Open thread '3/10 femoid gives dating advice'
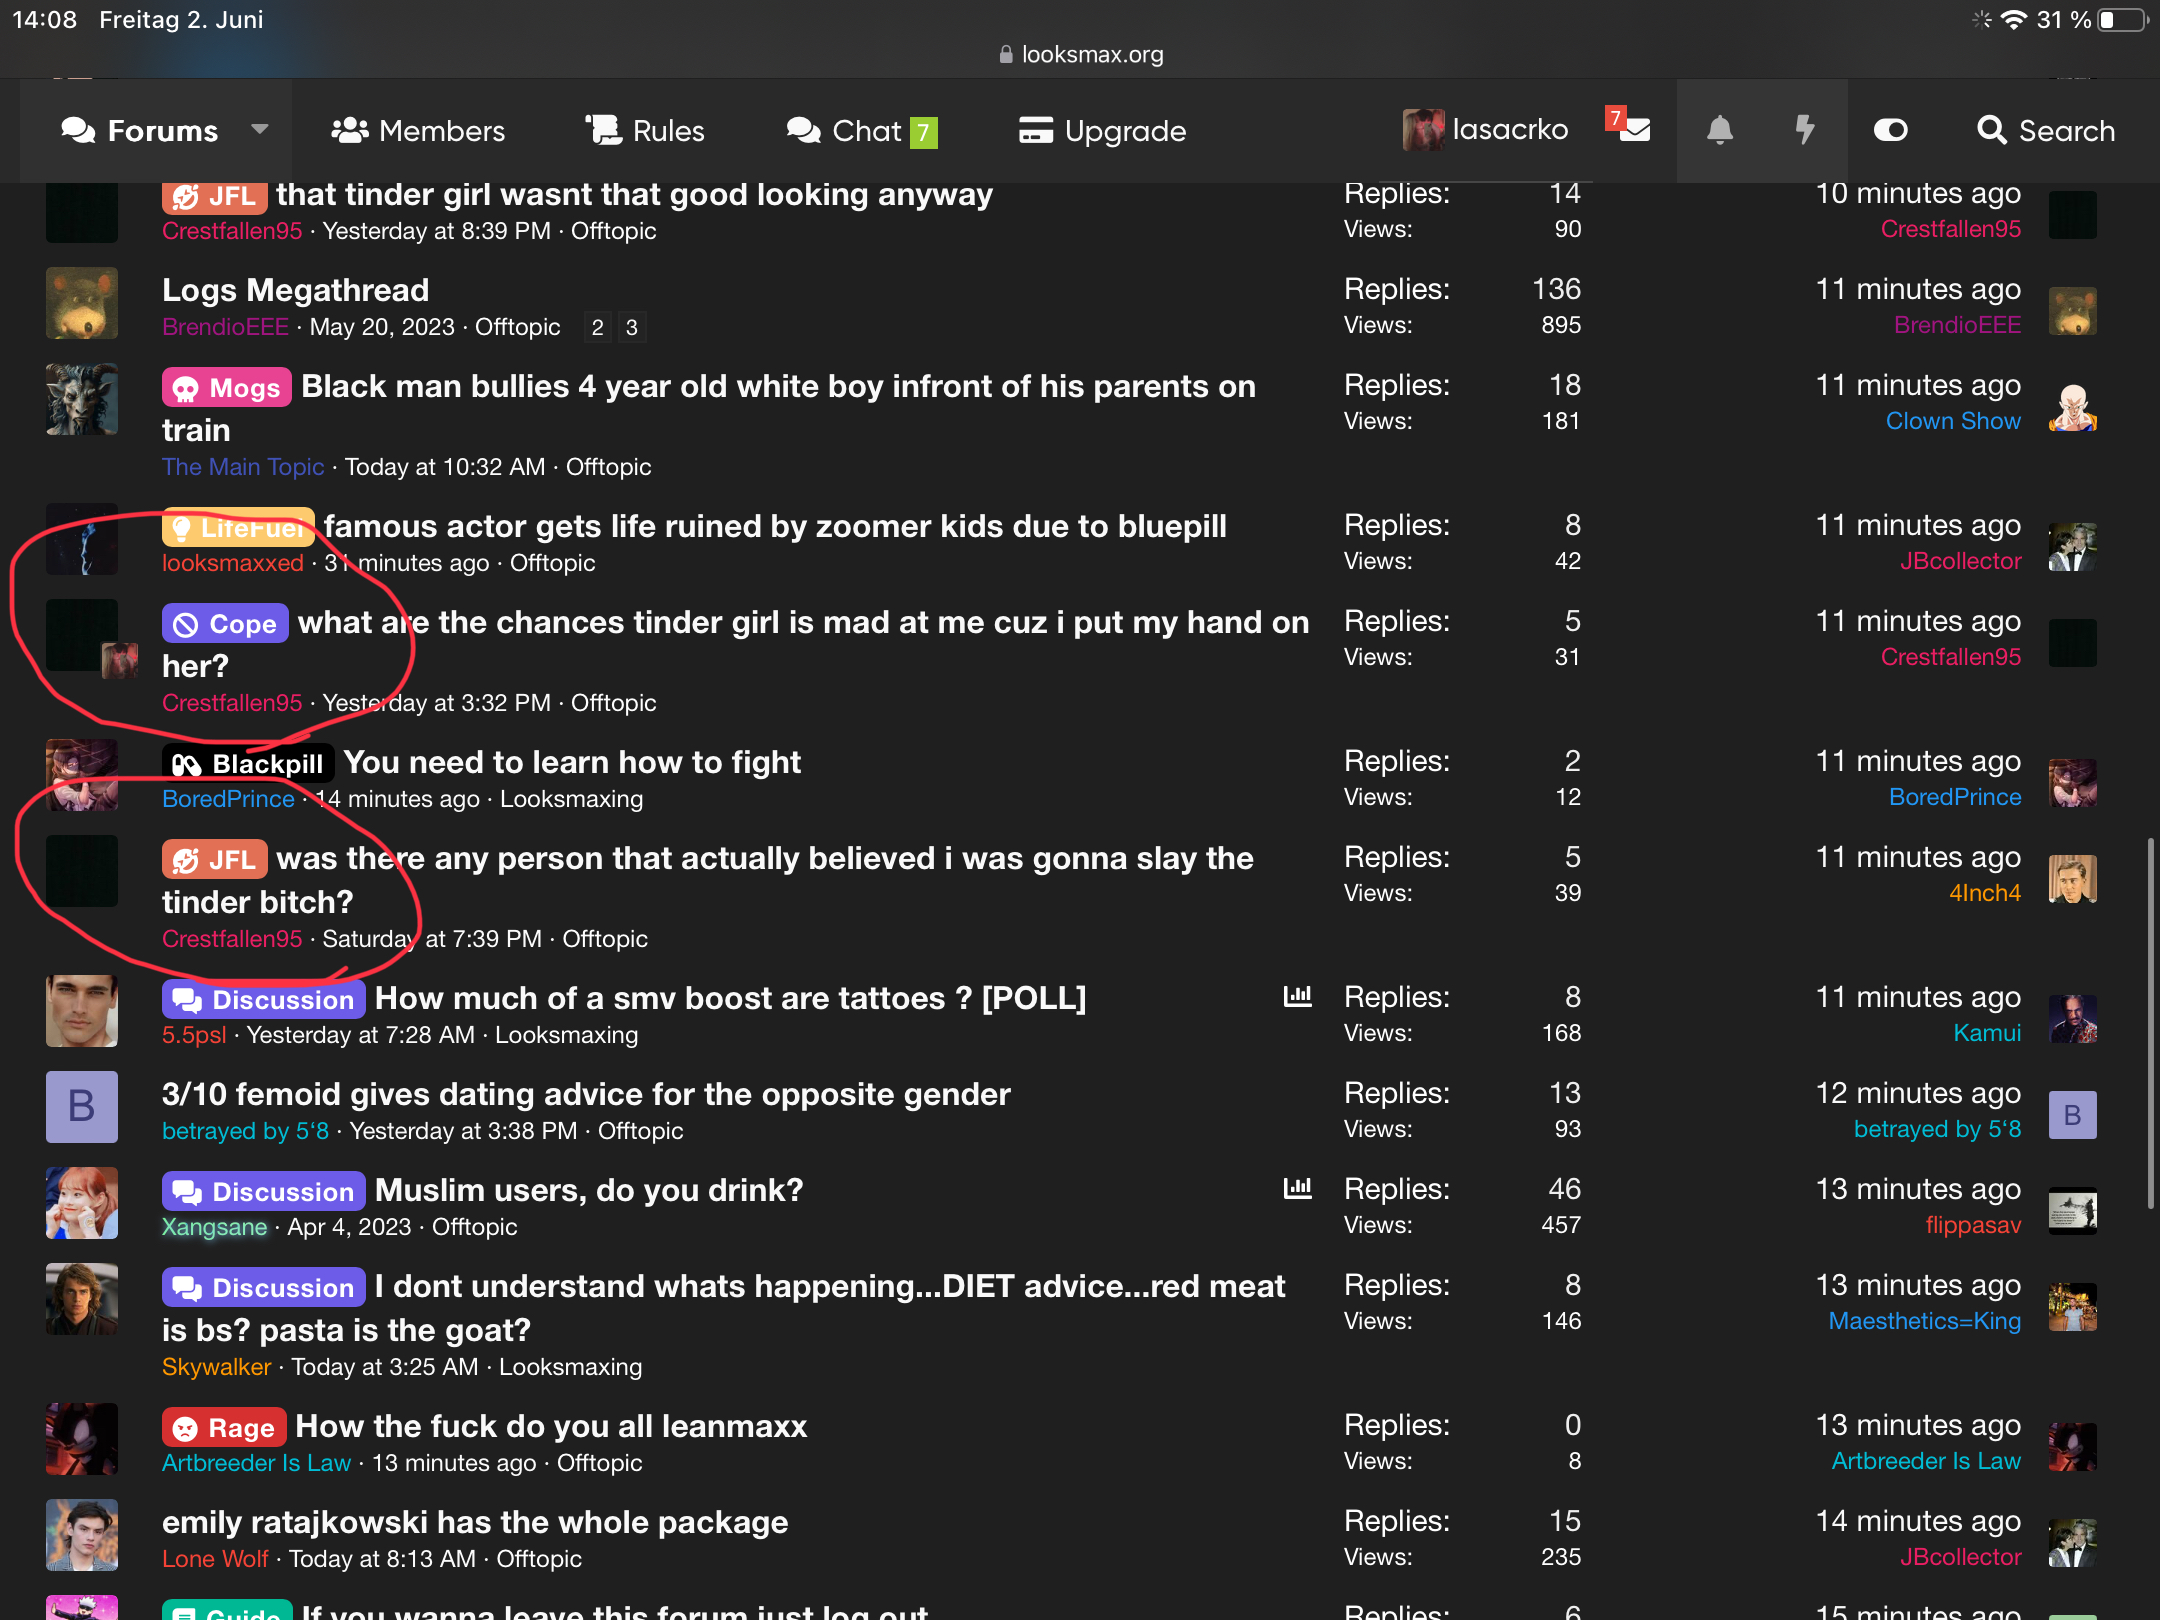Image resolution: width=2160 pixels, height=1620 pixels. tap(586, 1094)
